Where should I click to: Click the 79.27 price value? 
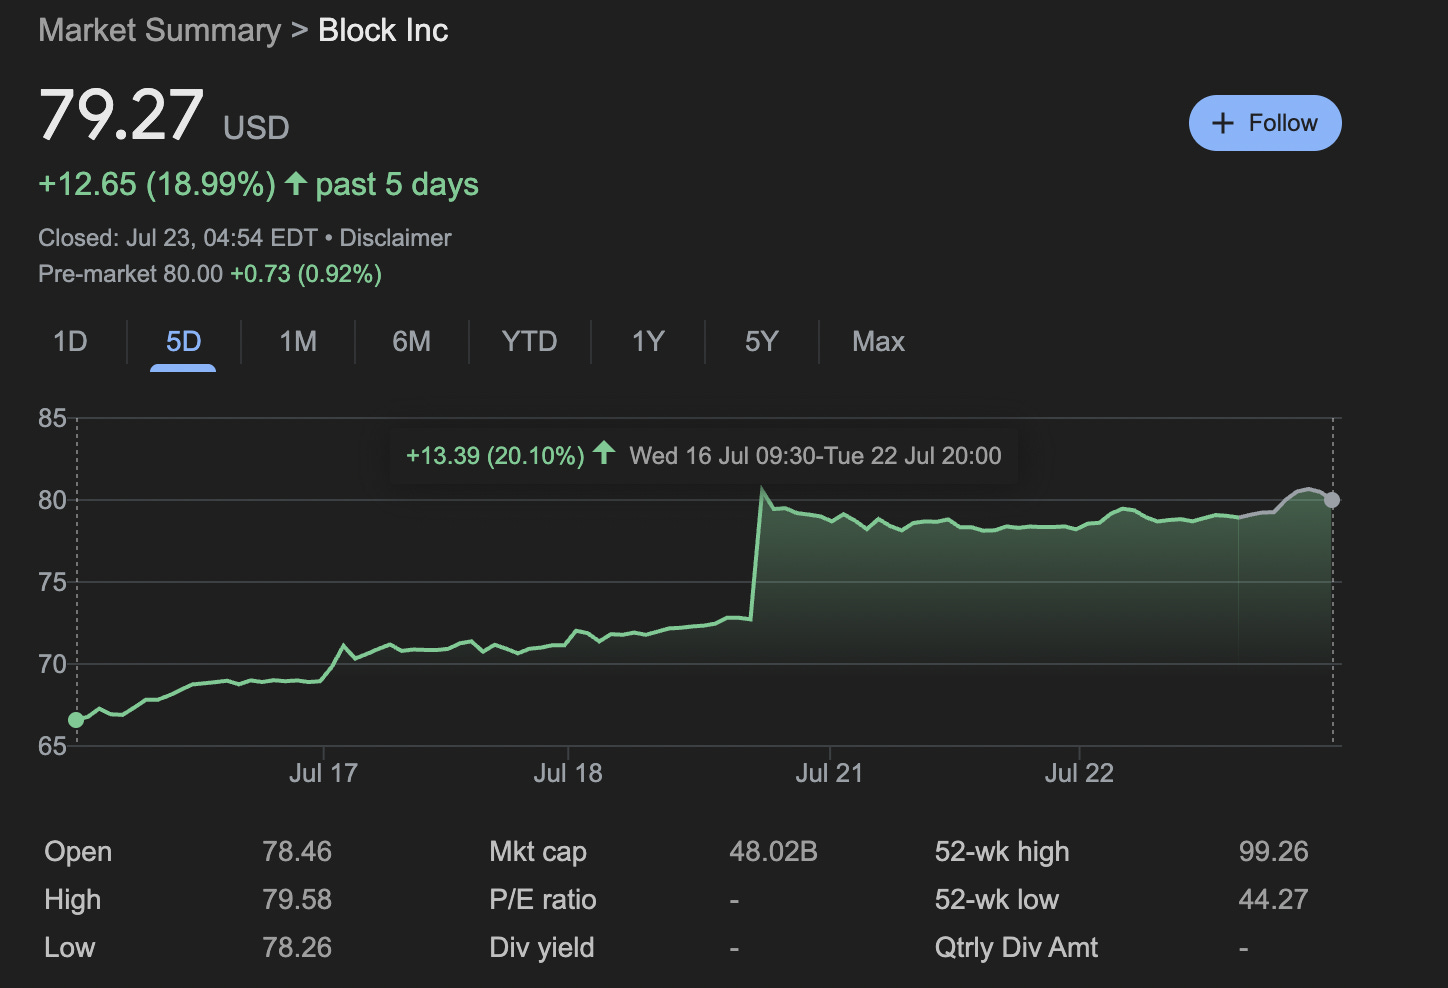tap(121, 115)
